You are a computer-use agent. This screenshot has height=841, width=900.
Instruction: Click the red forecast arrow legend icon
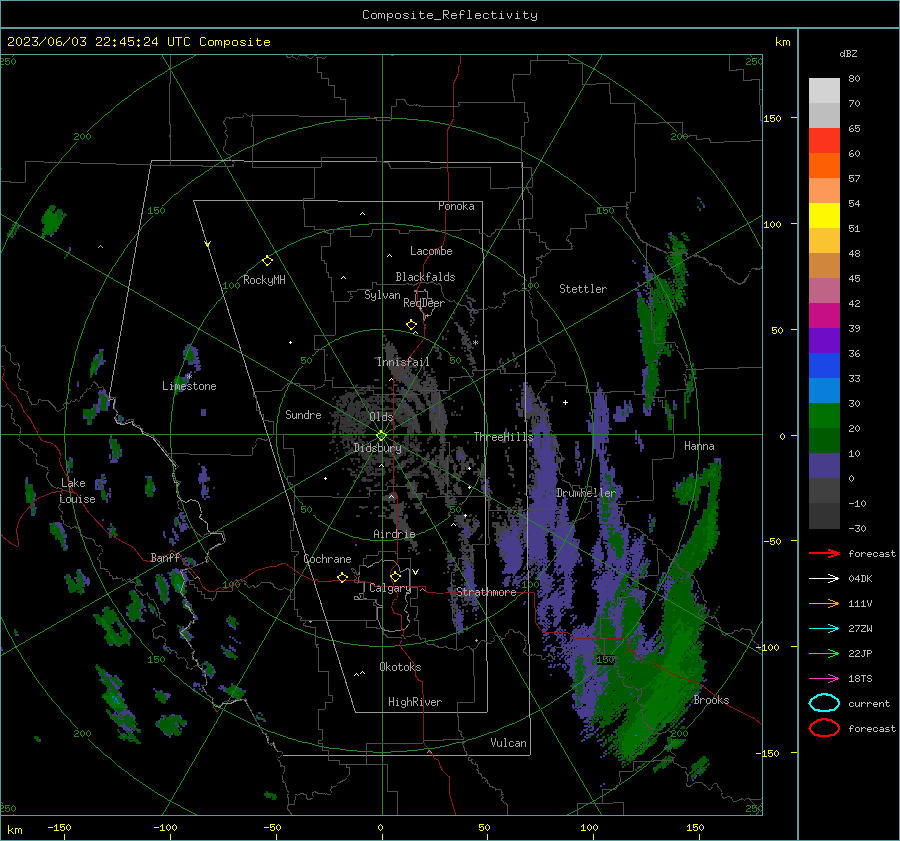pos(824,553)
